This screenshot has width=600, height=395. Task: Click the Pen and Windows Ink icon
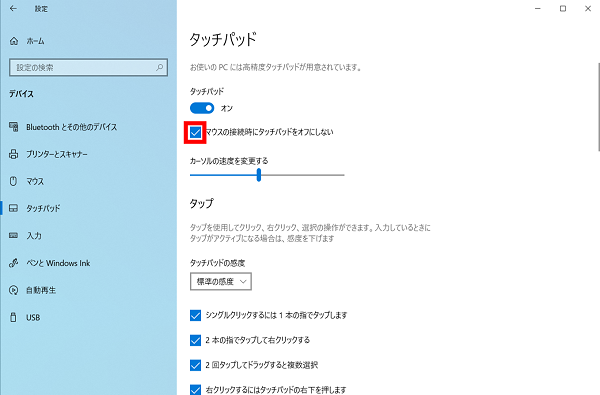(14, 263)
